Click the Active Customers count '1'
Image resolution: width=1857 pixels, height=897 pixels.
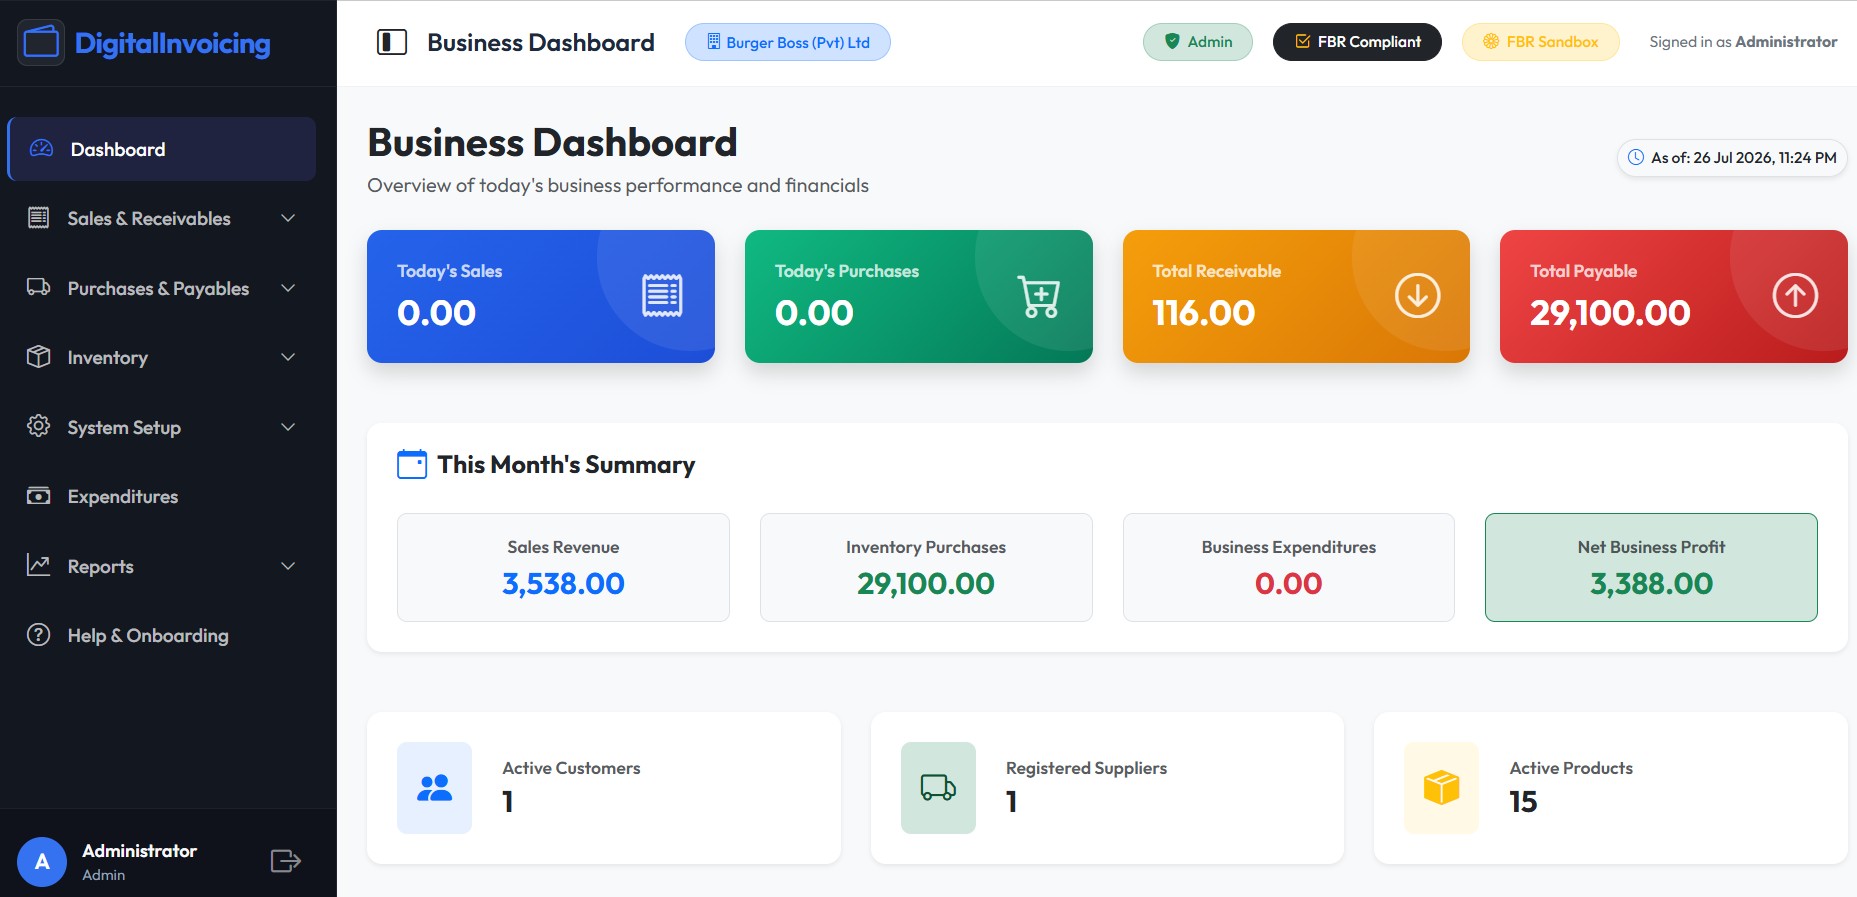point(508,802)
